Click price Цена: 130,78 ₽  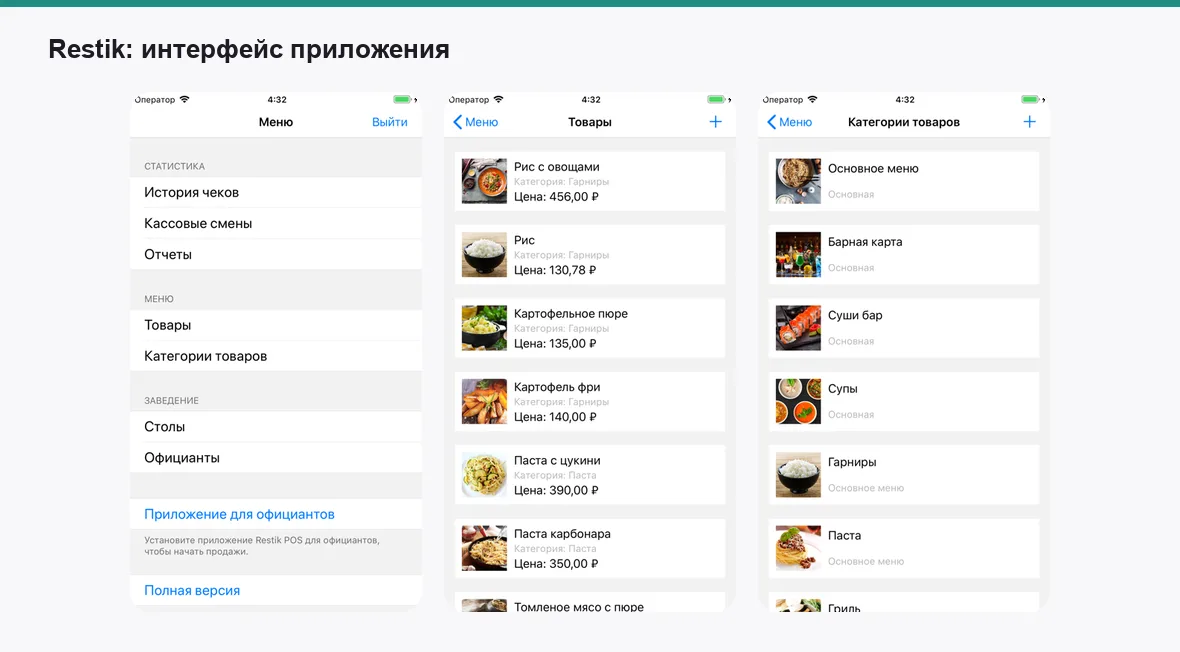(x=555, y=270)
